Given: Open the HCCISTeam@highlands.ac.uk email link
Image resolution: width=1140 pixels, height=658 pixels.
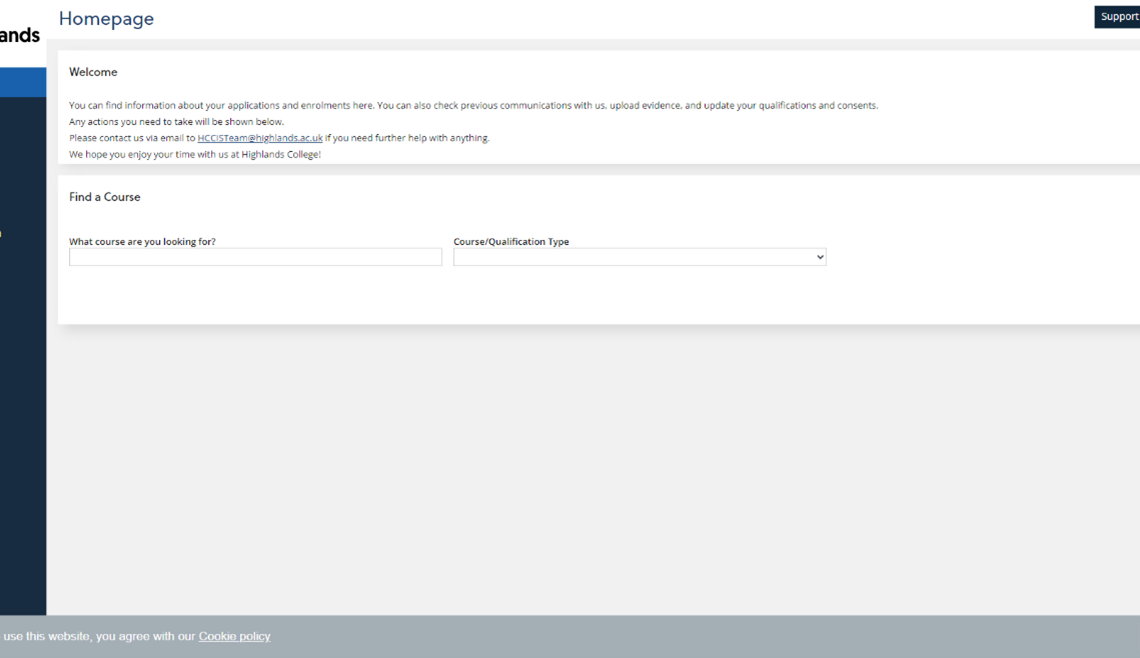Looking at the screenshot, I should (260, 138).
